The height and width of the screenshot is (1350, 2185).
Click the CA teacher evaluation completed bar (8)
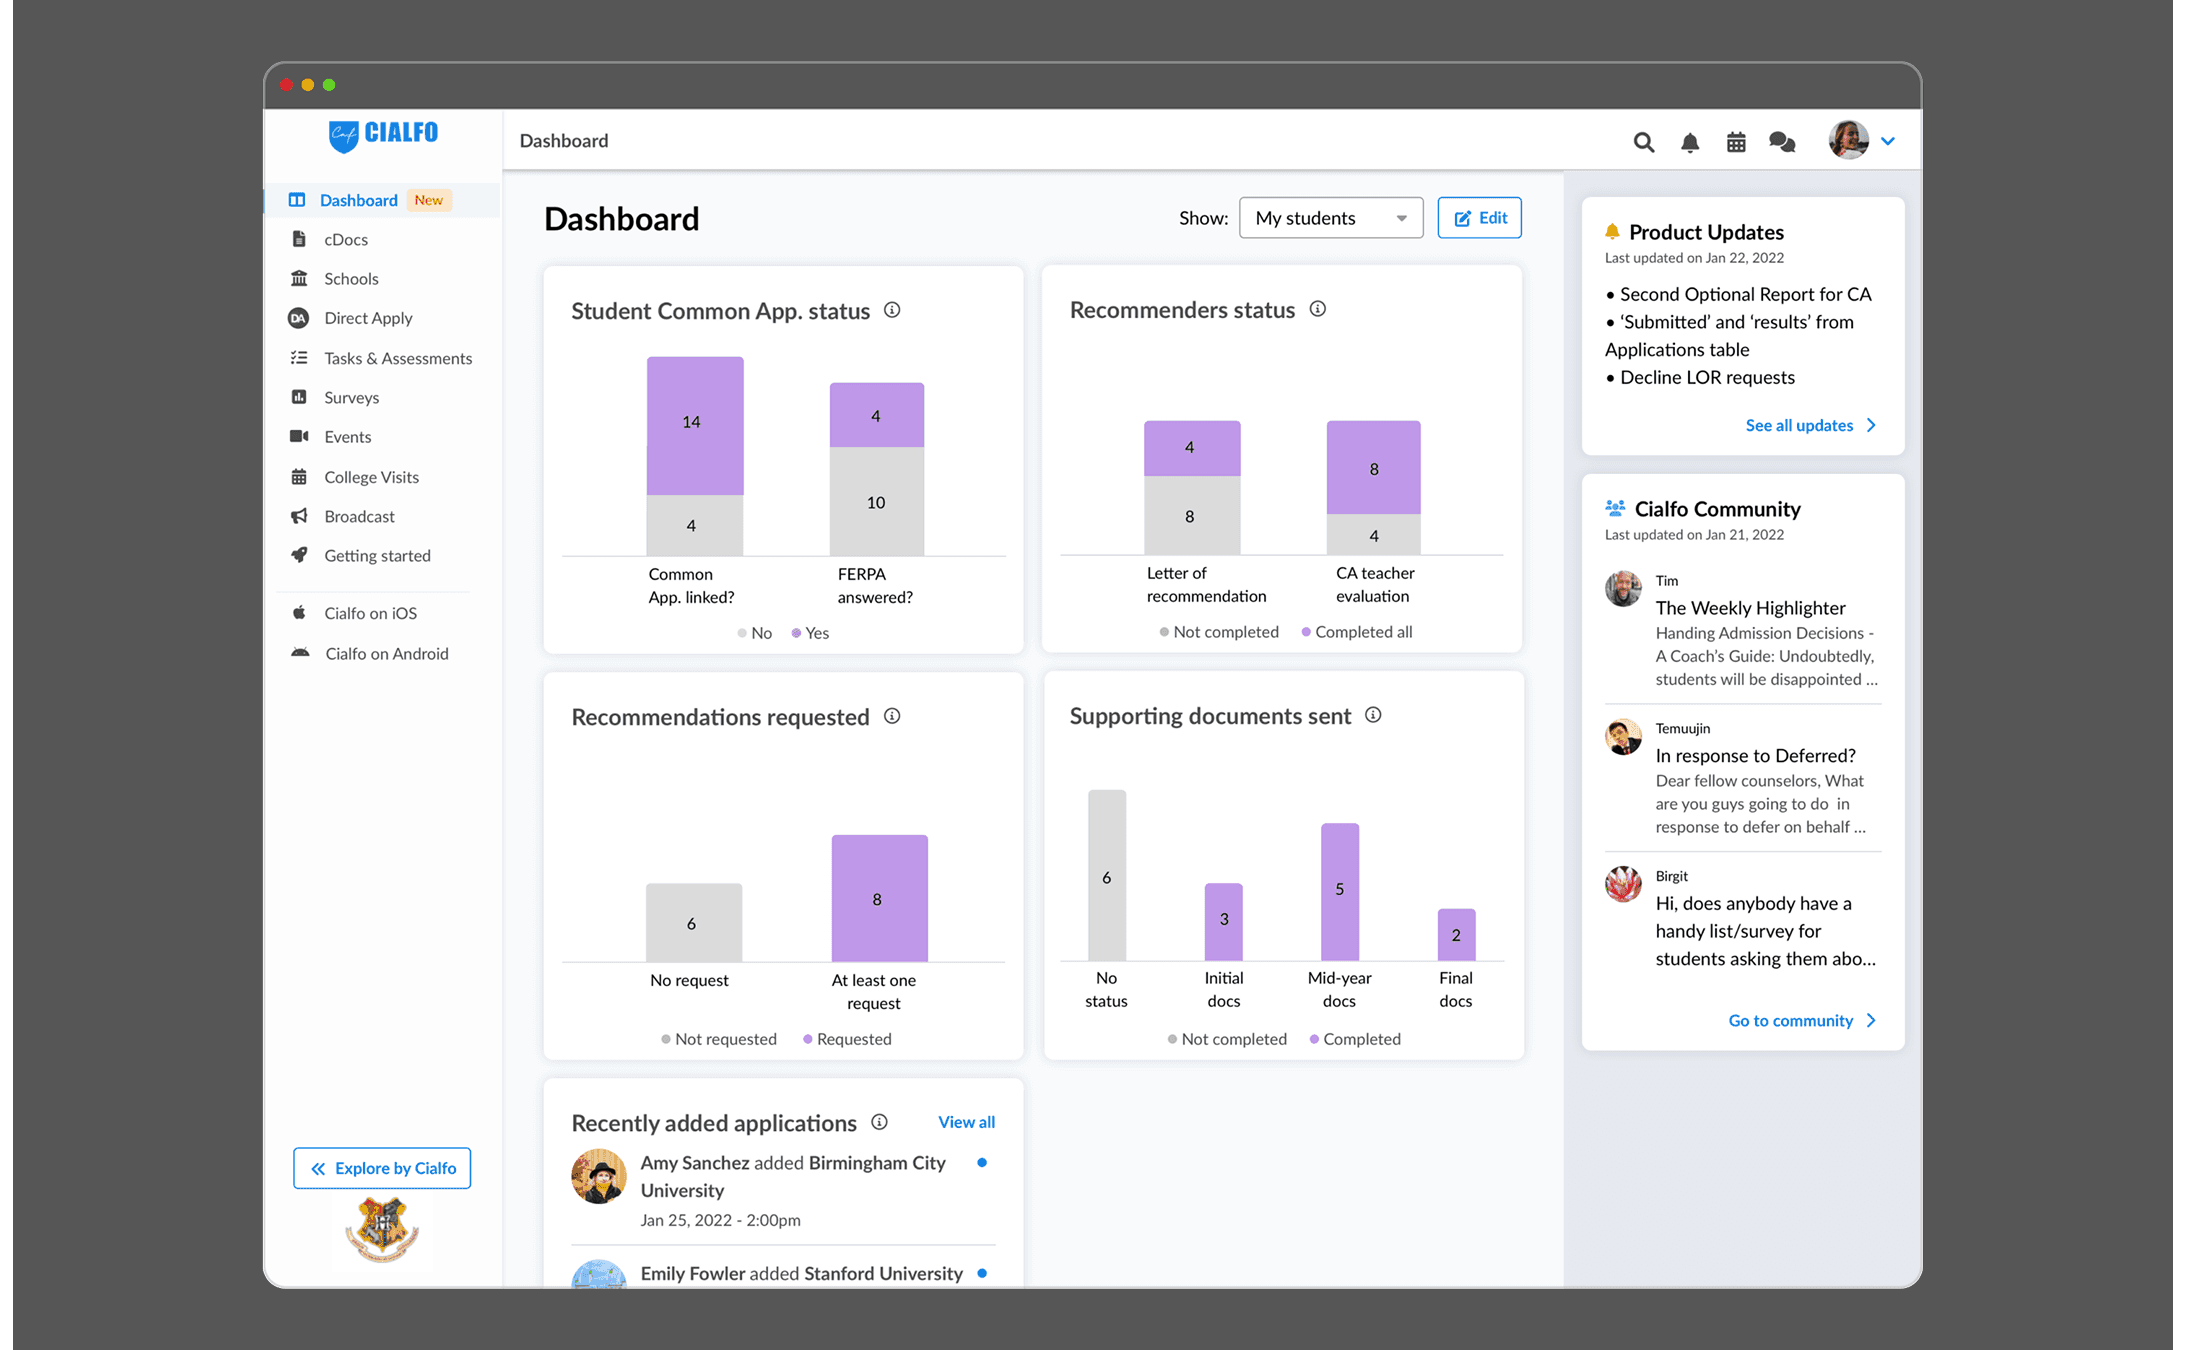click(1374, 467)
